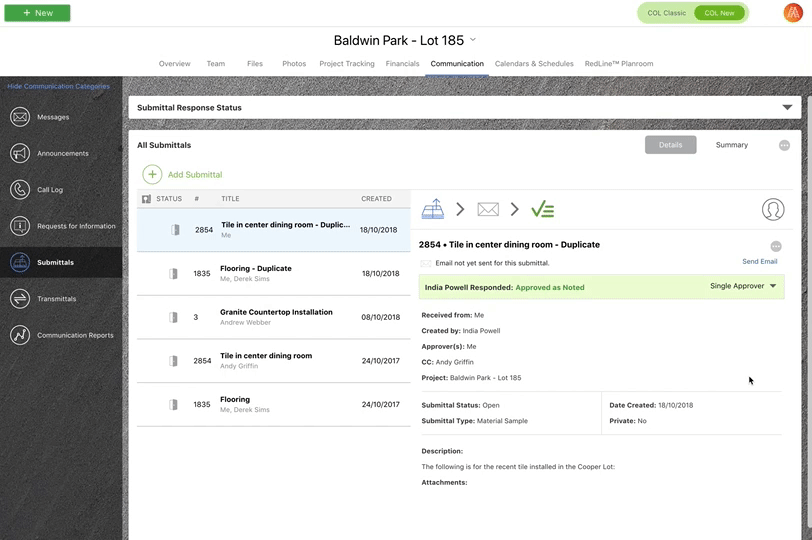Click the STATUS column header text
This screenshot has height=540, width=812.
[169, 199]
